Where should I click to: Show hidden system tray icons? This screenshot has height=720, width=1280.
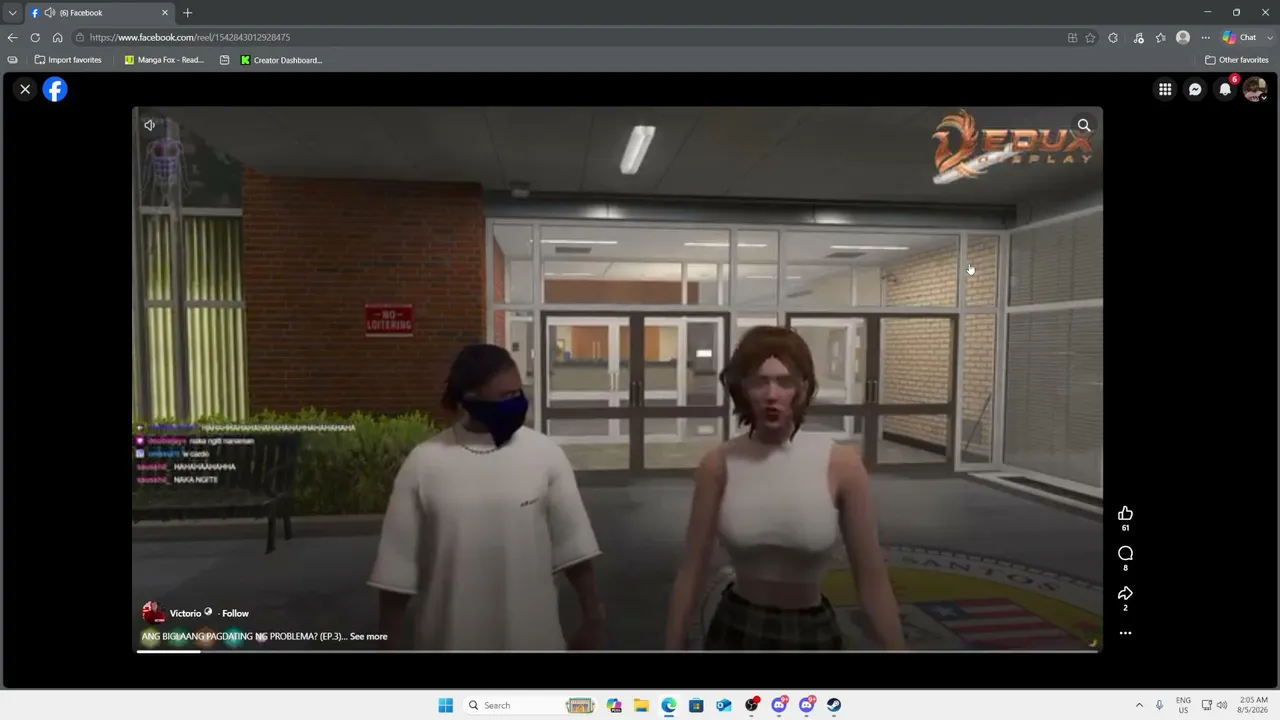1139,705
